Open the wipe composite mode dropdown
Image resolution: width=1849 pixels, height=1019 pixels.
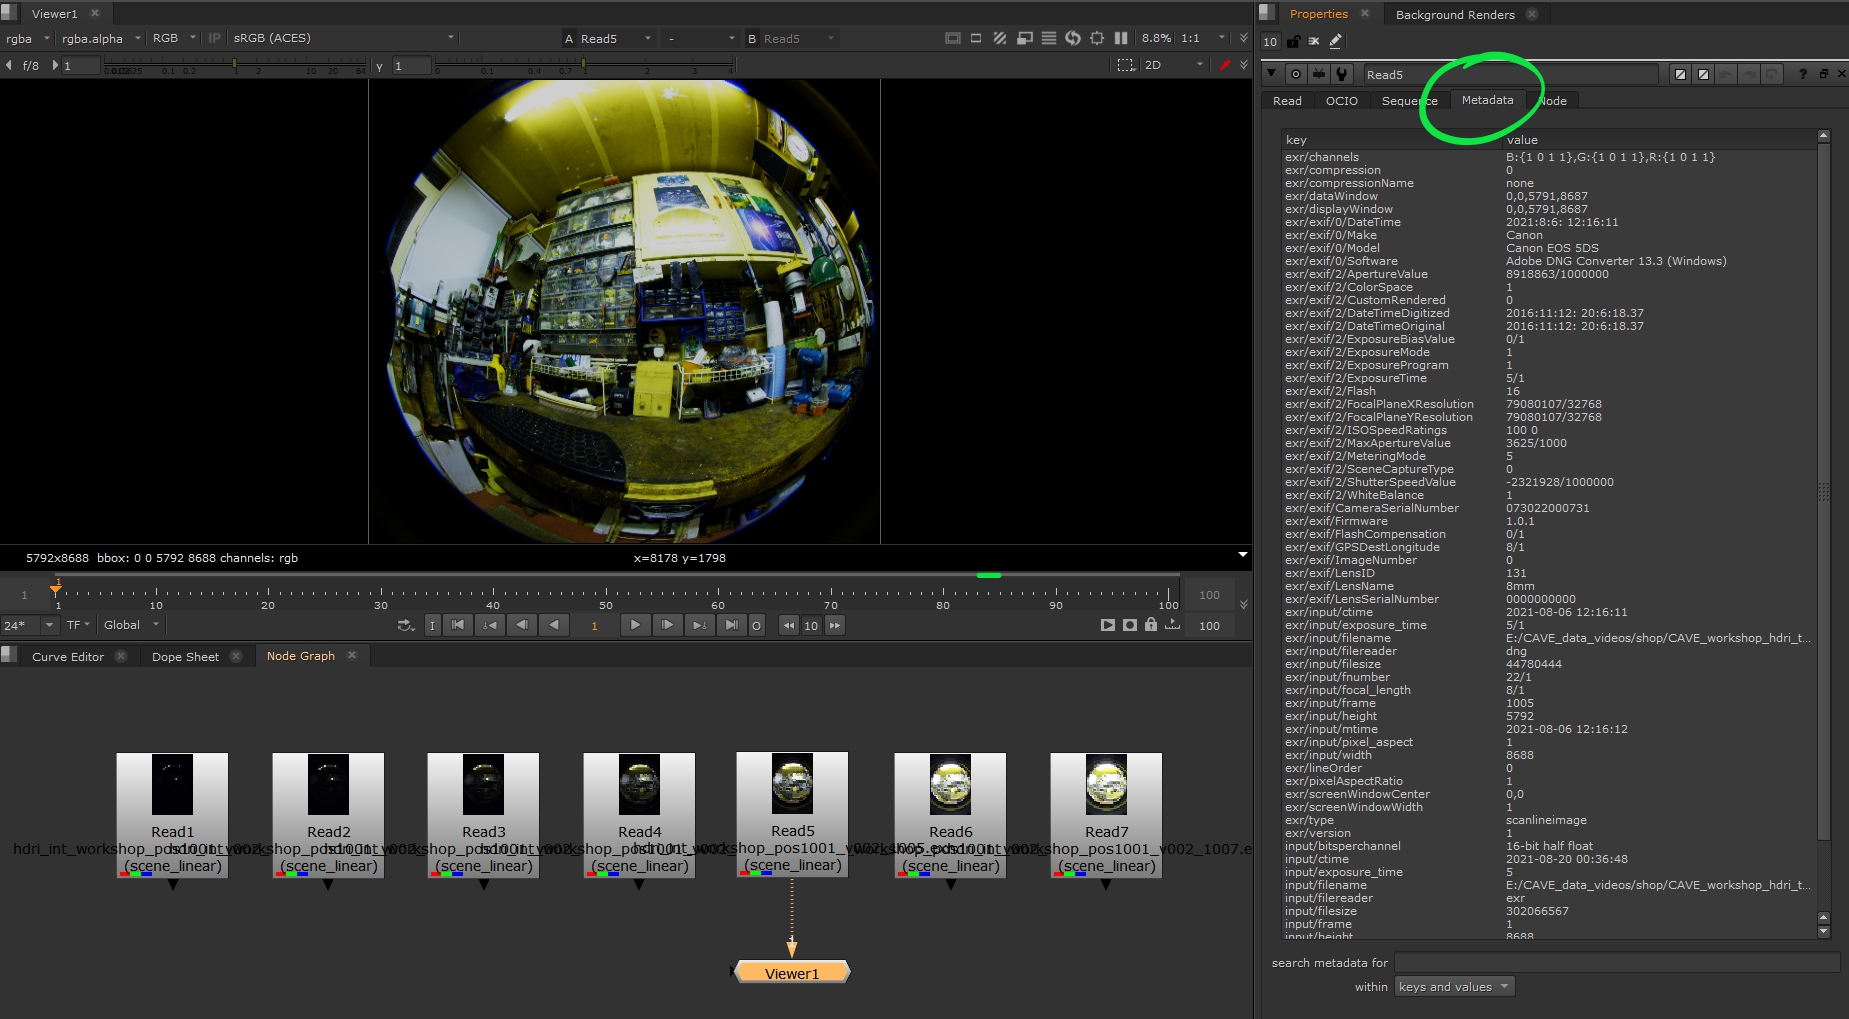(700, 38)
